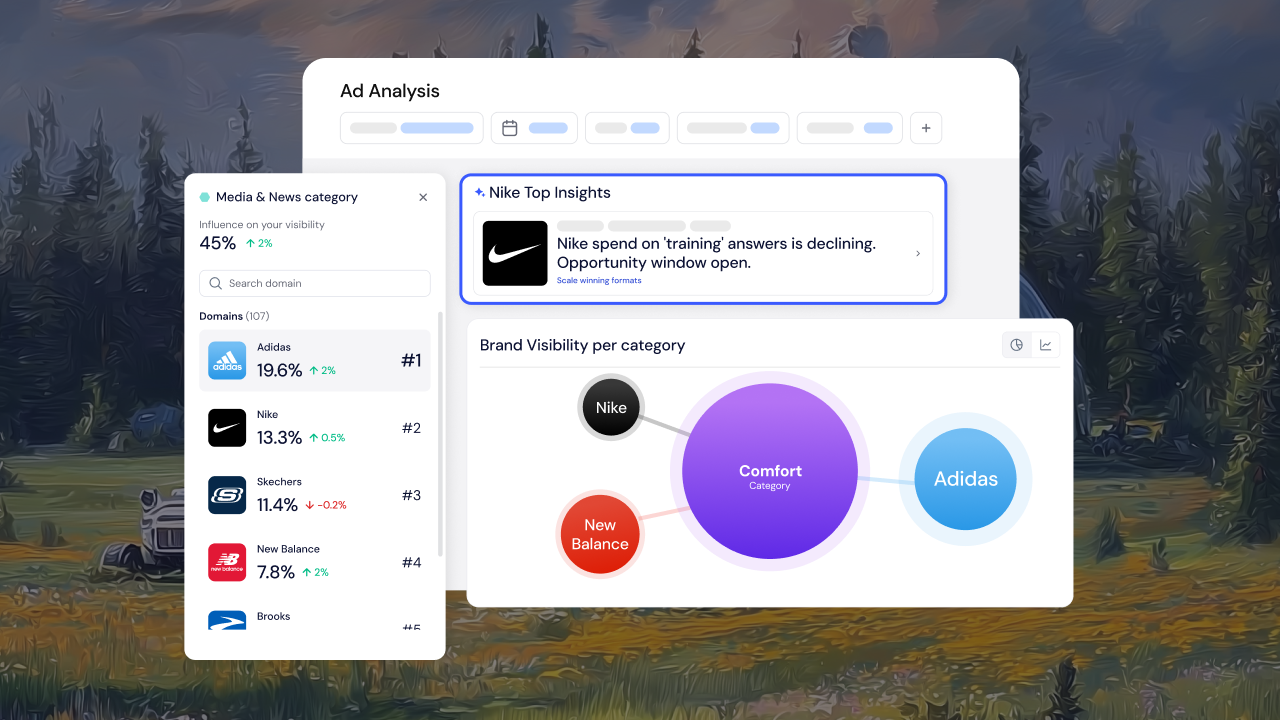Click the New Balance 7.8% value
1280x720 pixels.
(x=276, y=572)
